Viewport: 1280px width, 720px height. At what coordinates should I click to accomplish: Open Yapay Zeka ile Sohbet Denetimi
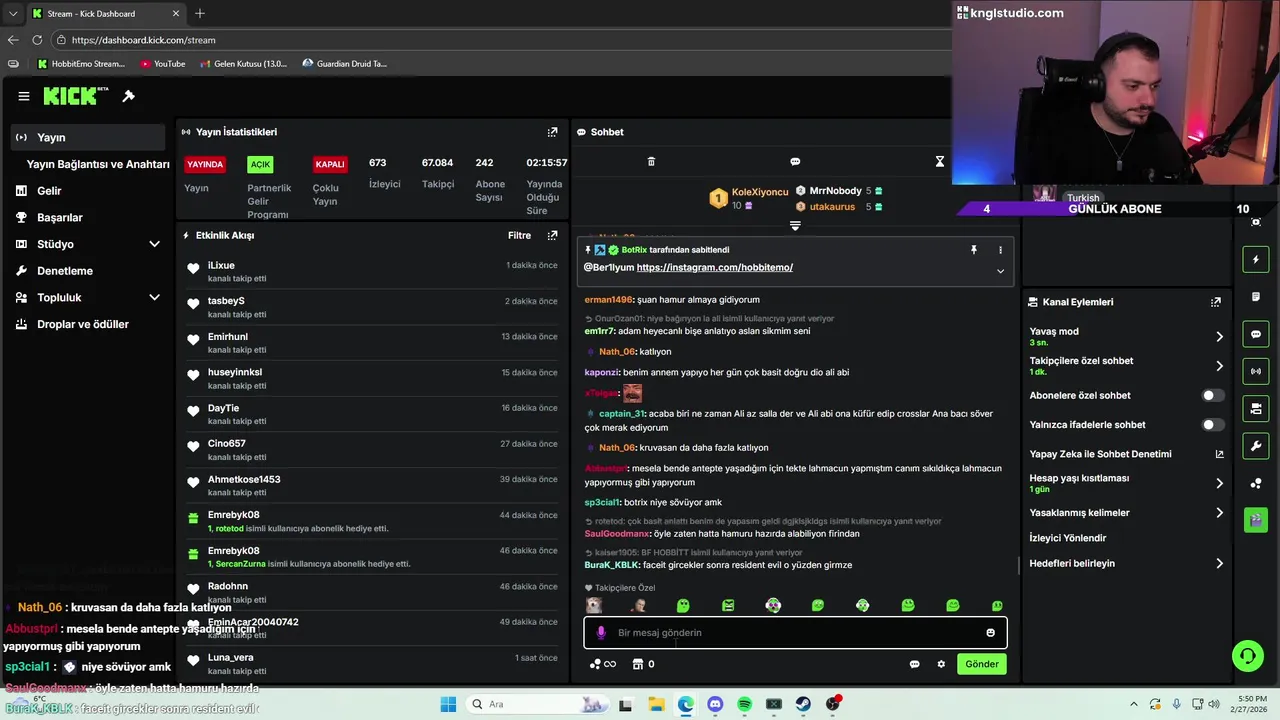coord(1126,454)
